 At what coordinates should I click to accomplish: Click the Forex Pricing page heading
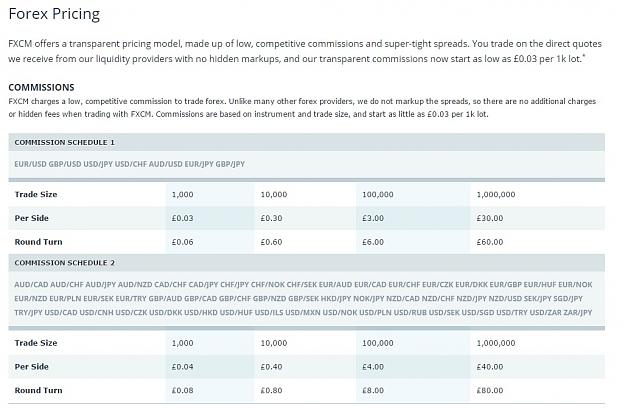tap(54, 14)
